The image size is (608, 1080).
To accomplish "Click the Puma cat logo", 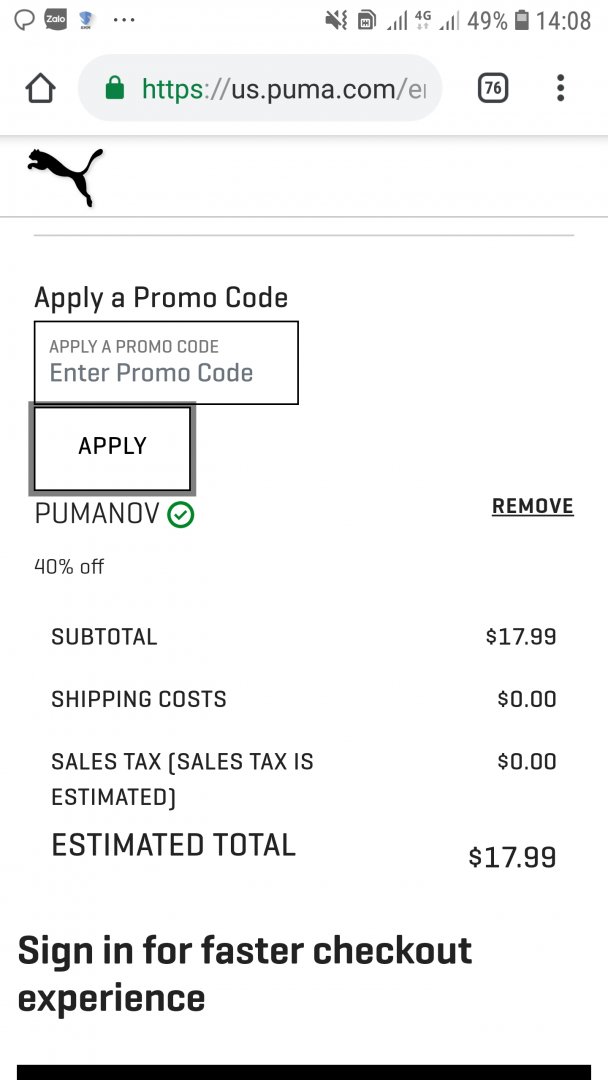I will (x=65, y=175).
